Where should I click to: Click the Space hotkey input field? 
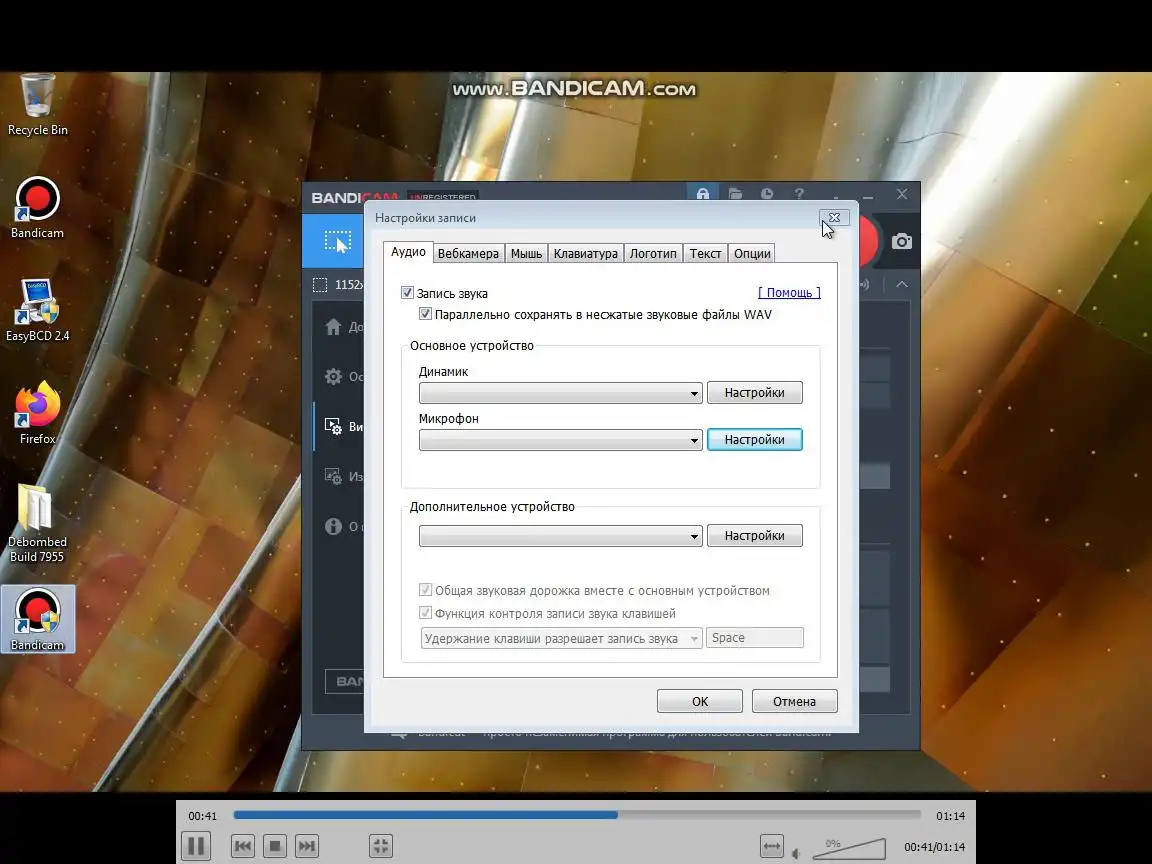(x=755, y=638)
